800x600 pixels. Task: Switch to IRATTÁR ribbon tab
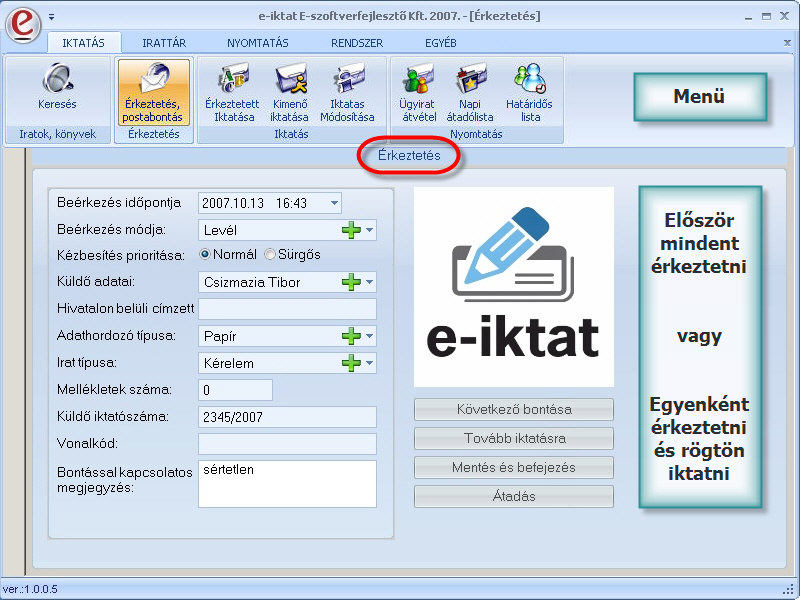(x=164, y=43)
